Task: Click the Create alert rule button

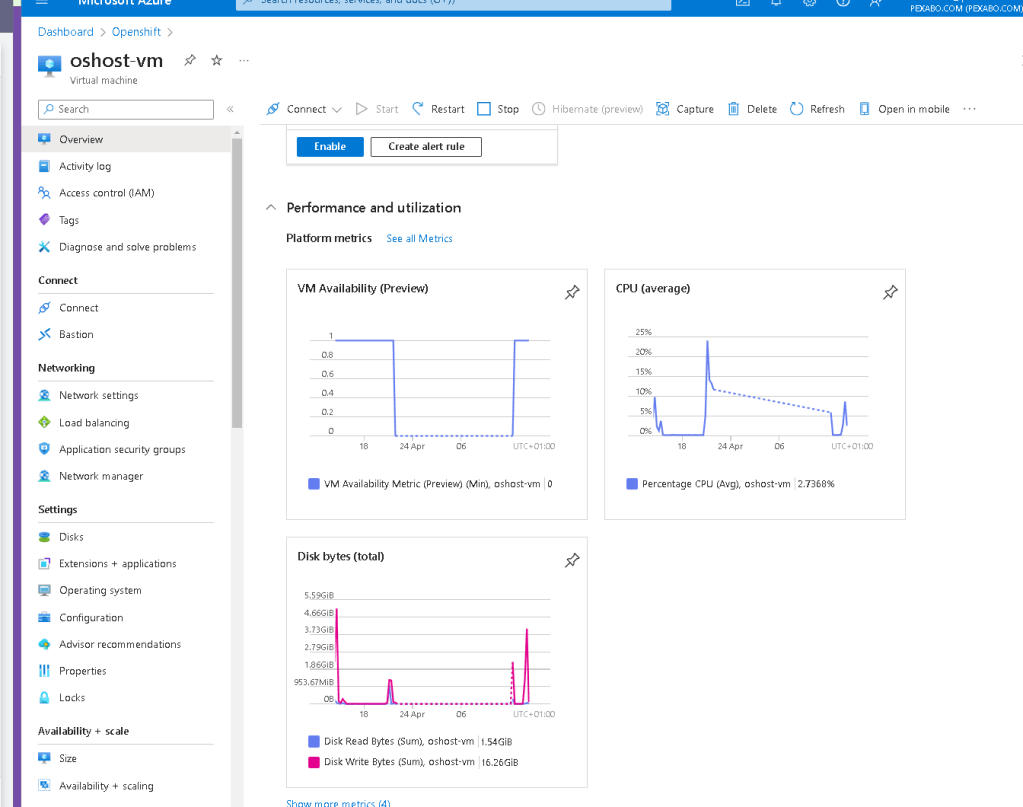Action: click(426, 147)
